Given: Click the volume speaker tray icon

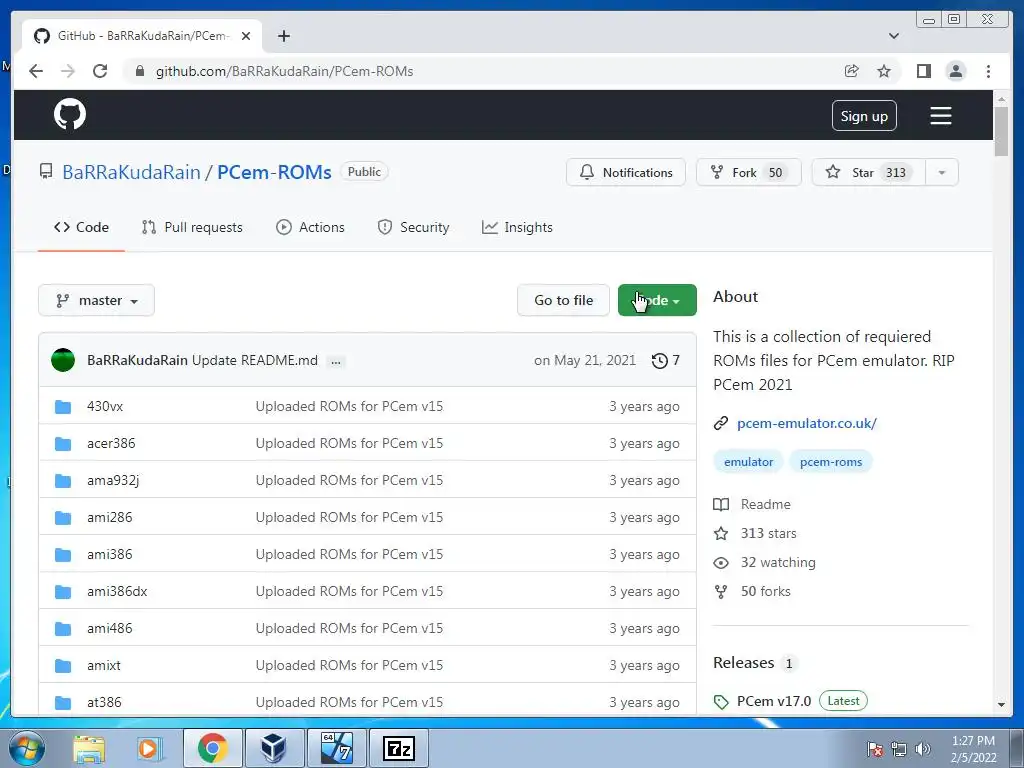Looking at the screenshot, I should tap(923, 749).
